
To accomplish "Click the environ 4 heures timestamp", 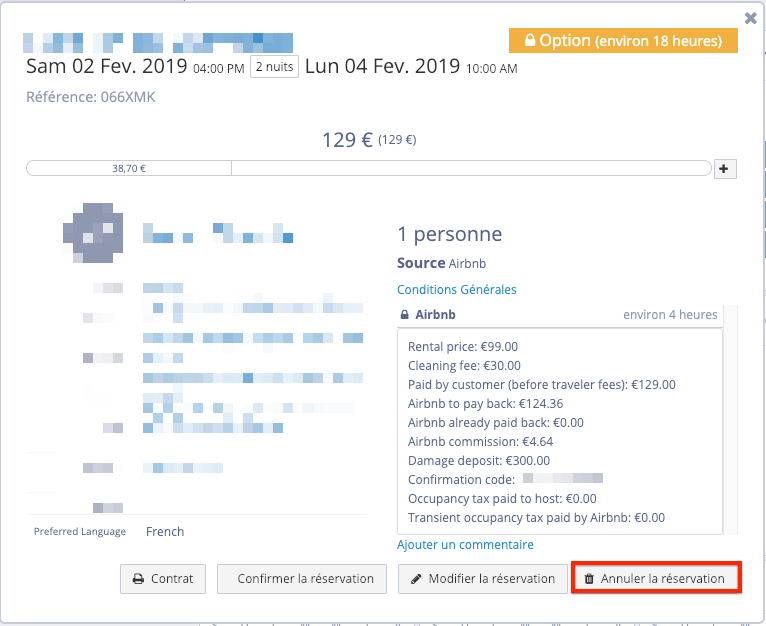I will coord(670,315).
